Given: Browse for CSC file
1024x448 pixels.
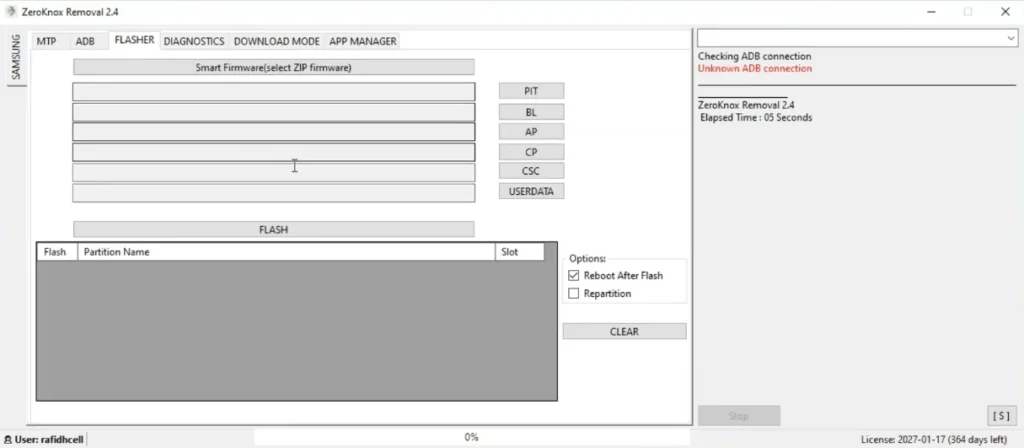Looking at the screenshot, I should coord(531,171).
